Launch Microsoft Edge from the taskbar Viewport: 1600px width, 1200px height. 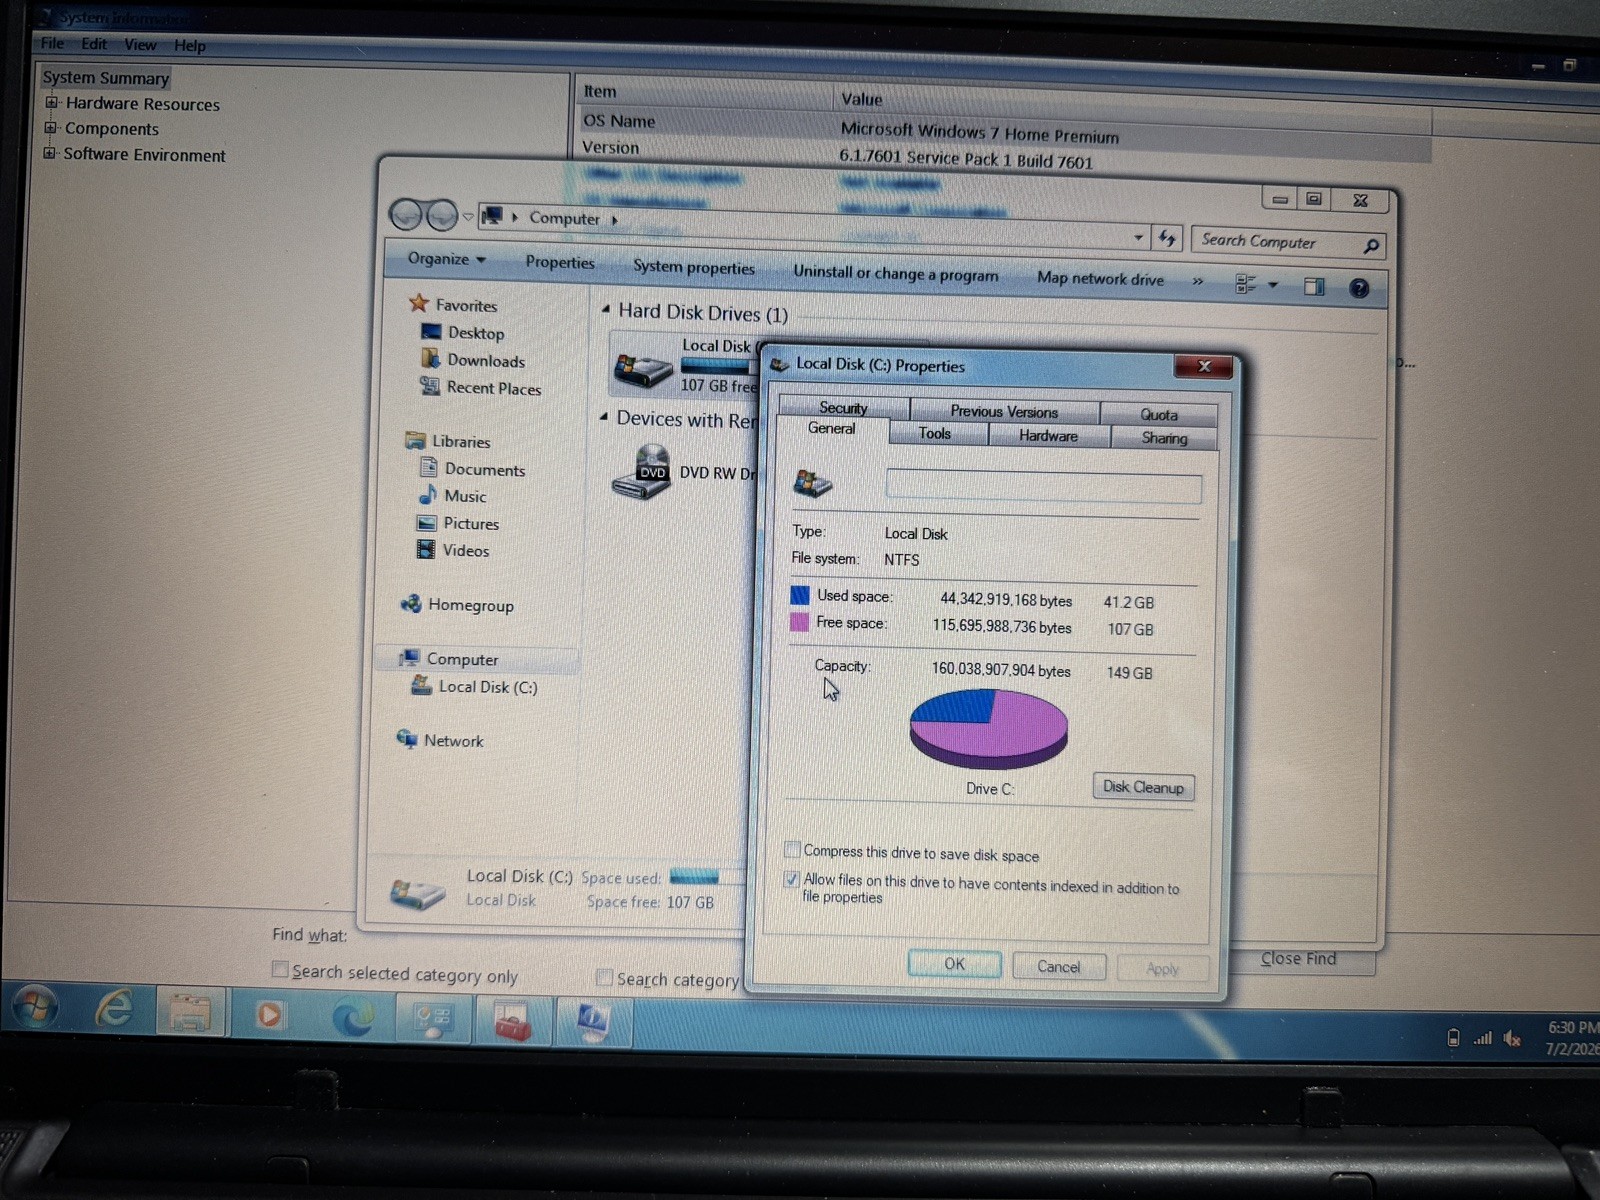(x=352, y=1018)
